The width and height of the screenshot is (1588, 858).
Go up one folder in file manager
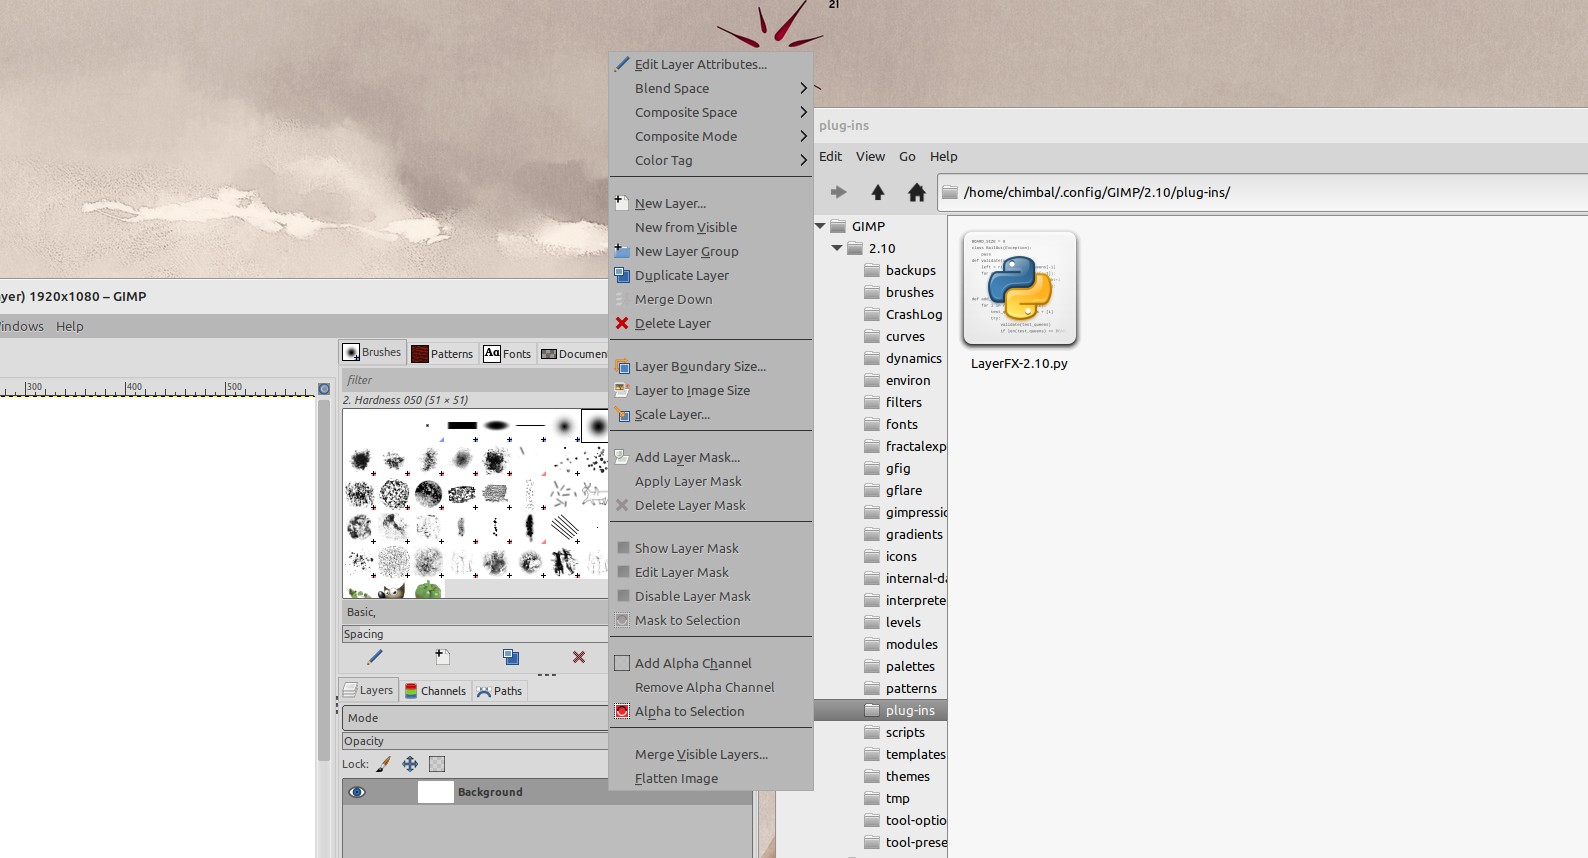878,192
